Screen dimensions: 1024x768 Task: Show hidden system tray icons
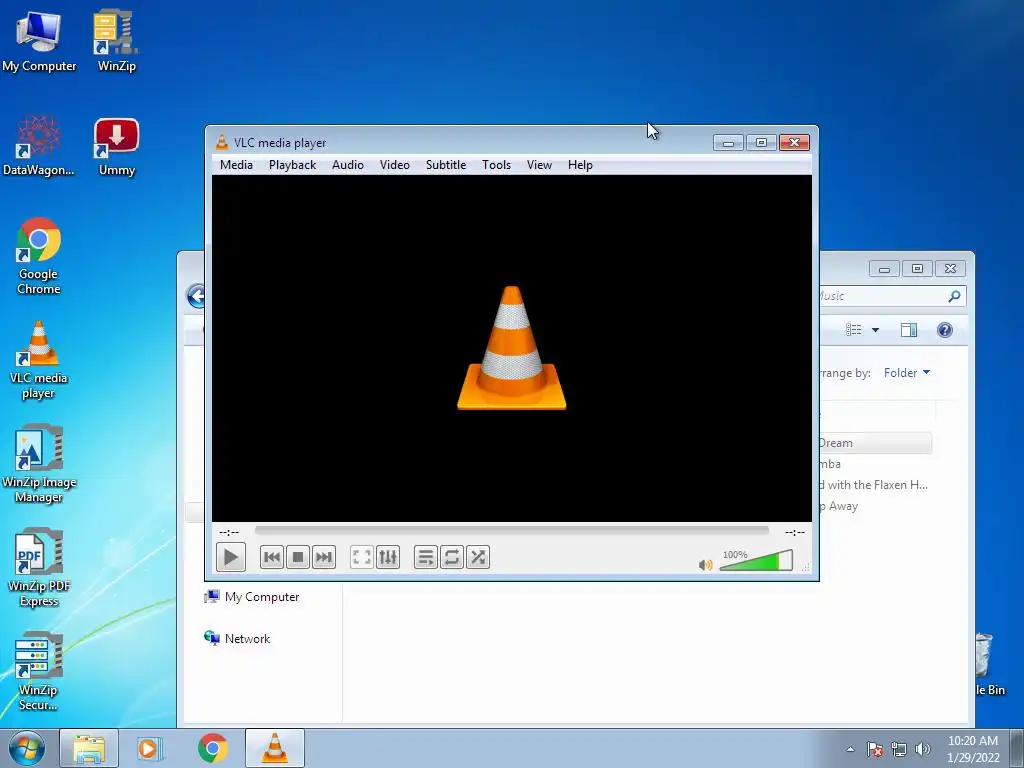tap(850, 749)
